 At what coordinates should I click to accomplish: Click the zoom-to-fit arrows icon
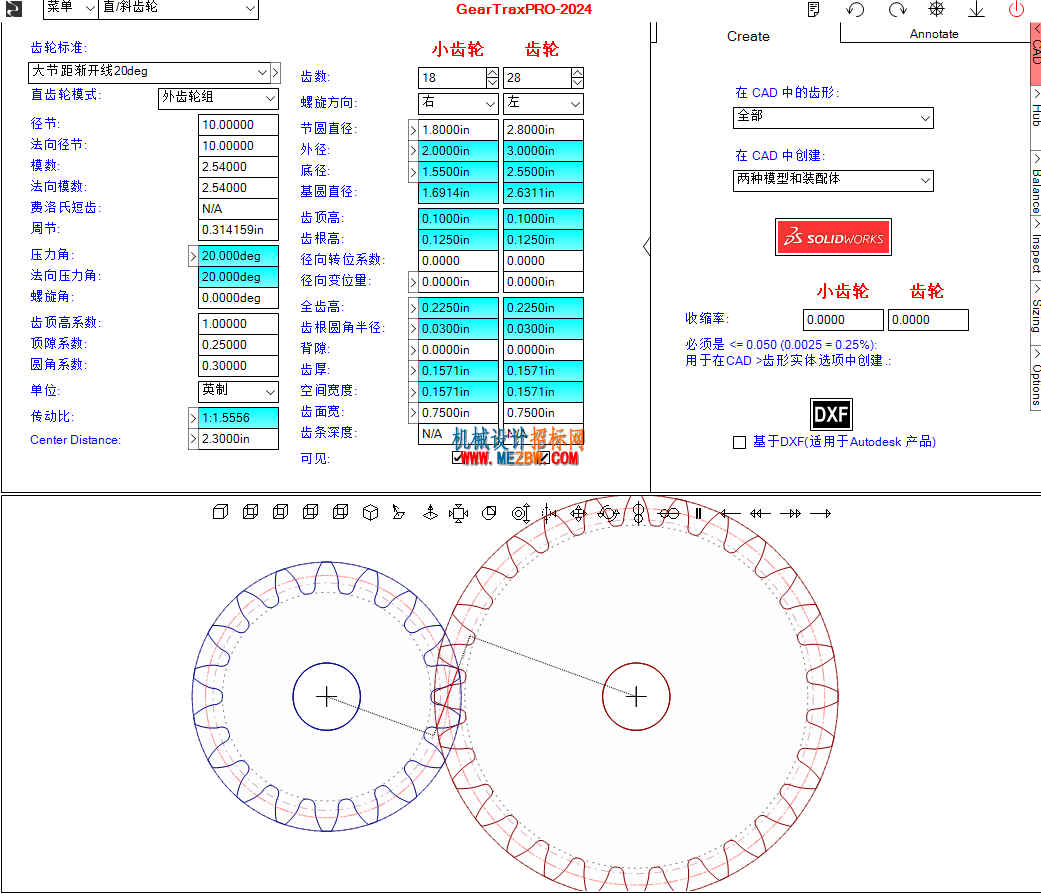458,513
